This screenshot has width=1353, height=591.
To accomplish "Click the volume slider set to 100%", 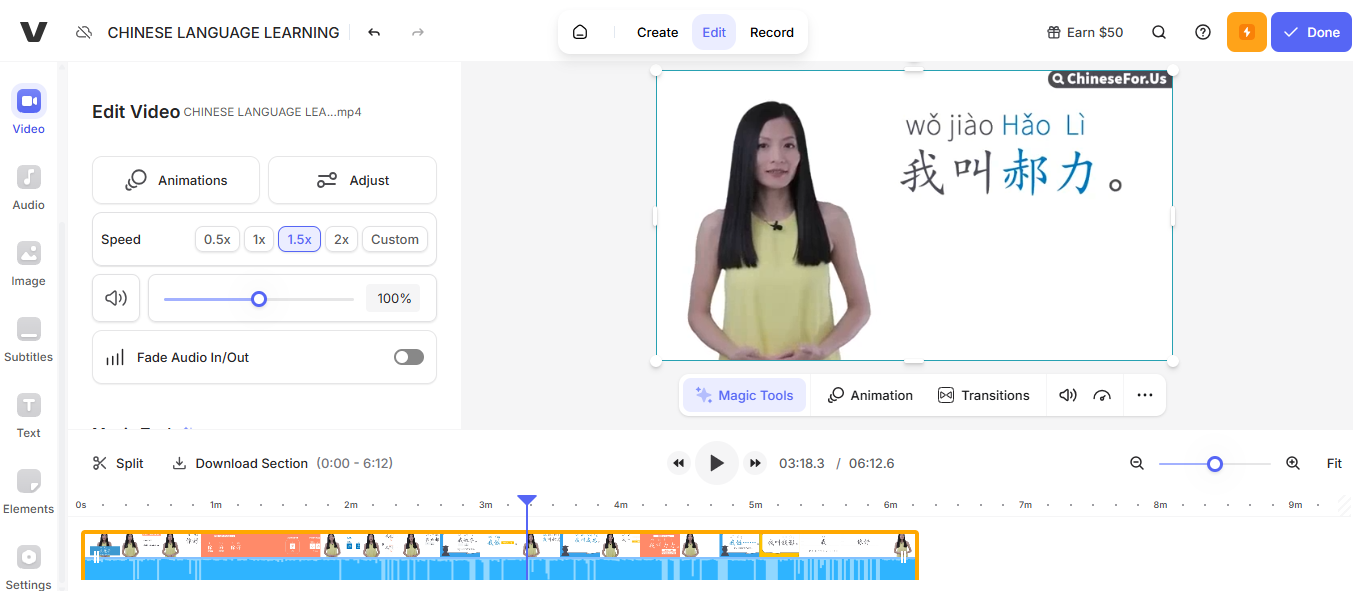I will 259,298.
